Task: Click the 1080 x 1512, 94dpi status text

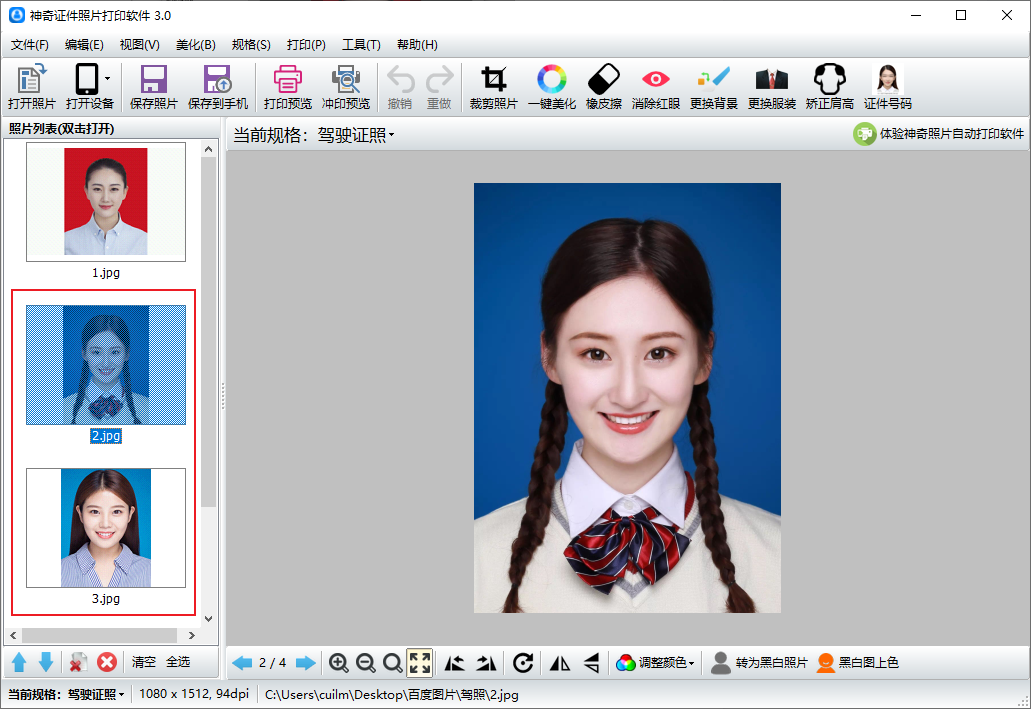Action: click(x=194, y=694)
